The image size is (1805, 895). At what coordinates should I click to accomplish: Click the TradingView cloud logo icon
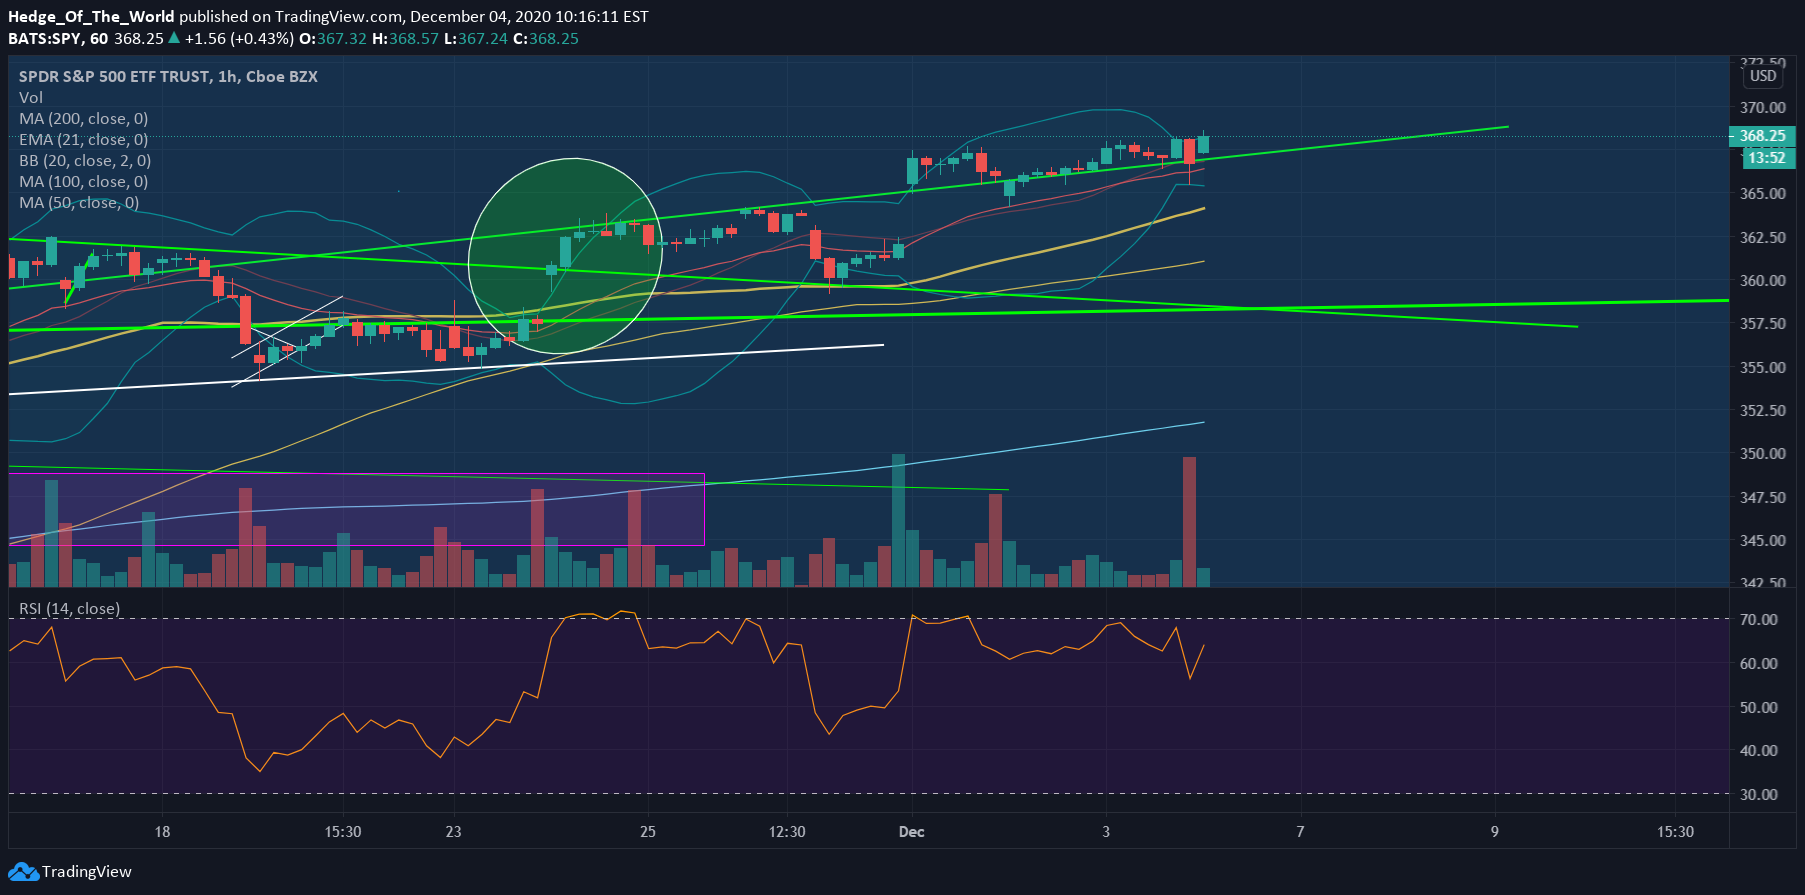click(23, 872)
